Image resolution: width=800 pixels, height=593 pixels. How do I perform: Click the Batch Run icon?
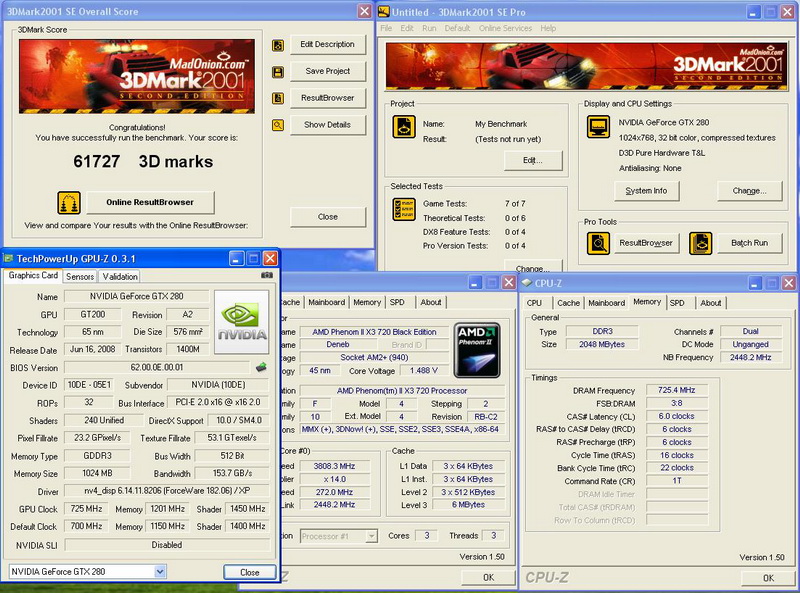(x=701, y=243)
